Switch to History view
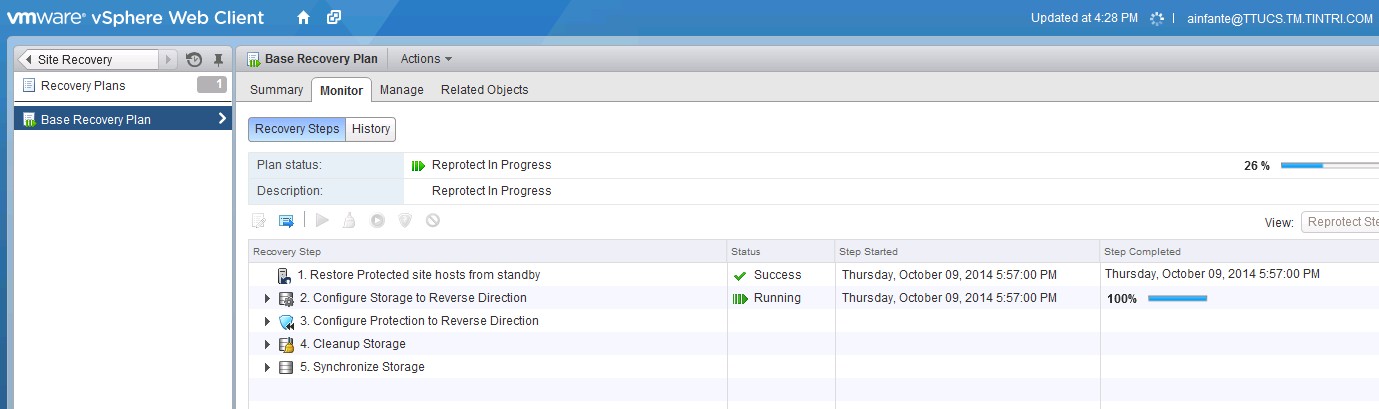 [x=371, y=129]
